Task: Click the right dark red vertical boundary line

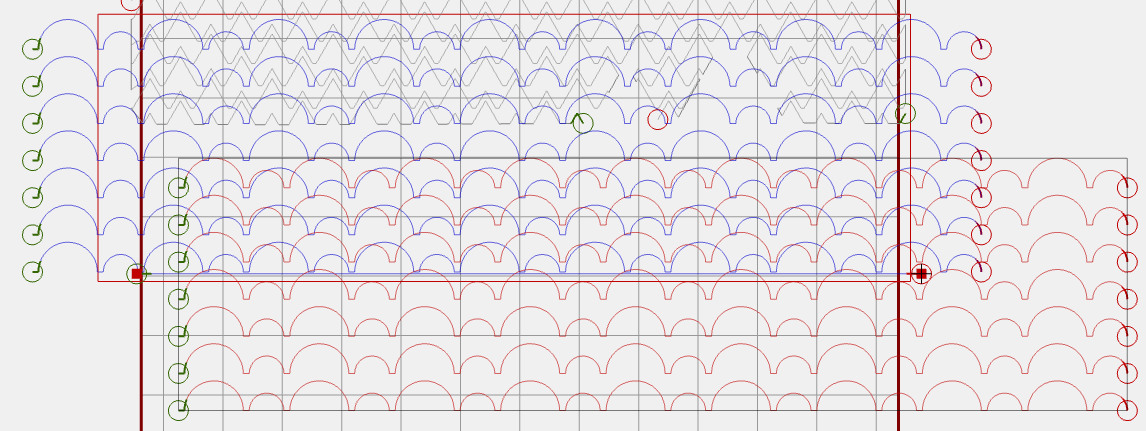Action: coord(898,350)
